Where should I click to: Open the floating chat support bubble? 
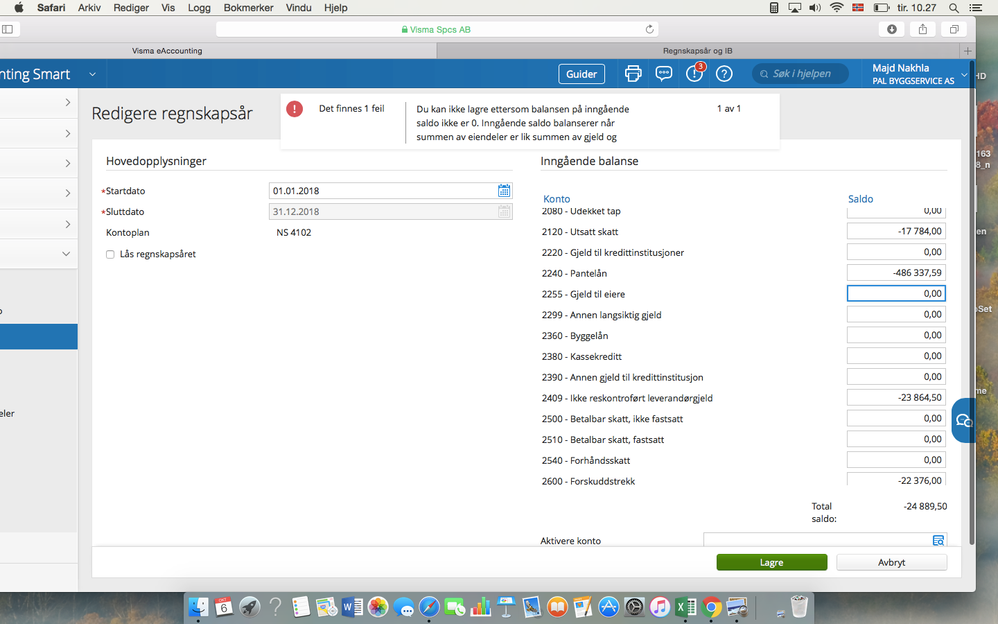pyautogui.click(x=964, y=420)
